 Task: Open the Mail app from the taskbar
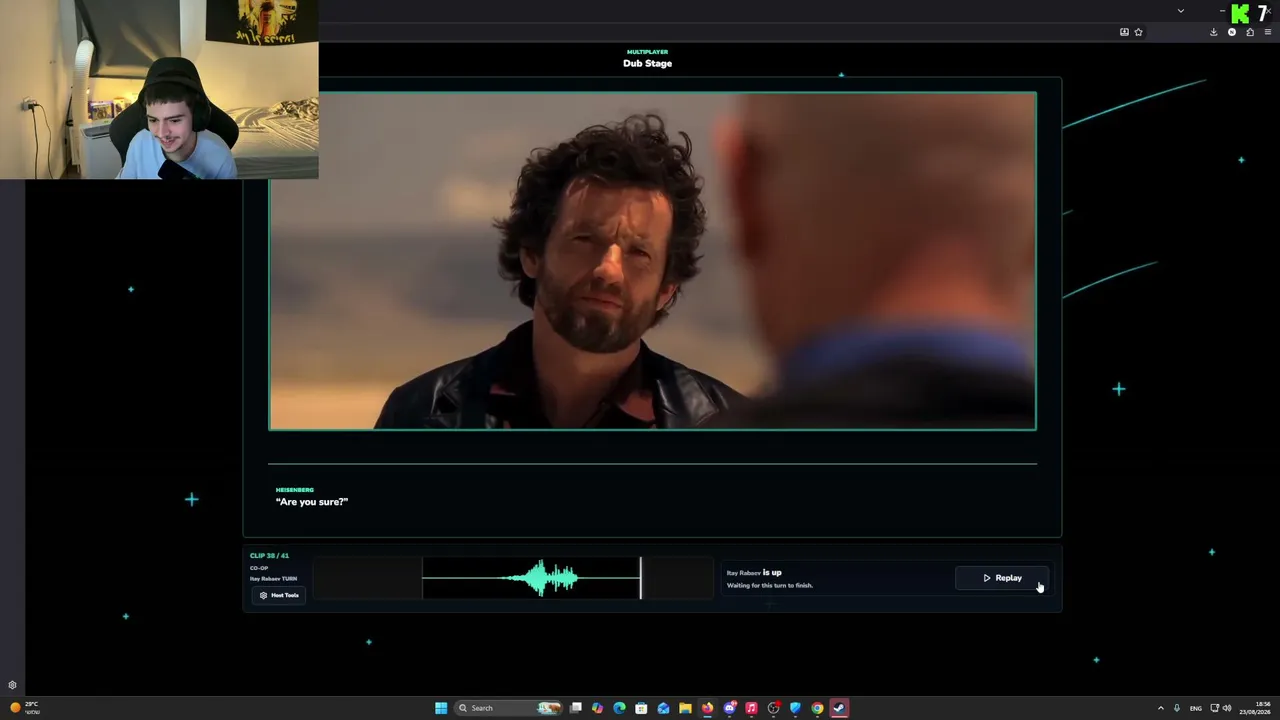coord(664,708)
